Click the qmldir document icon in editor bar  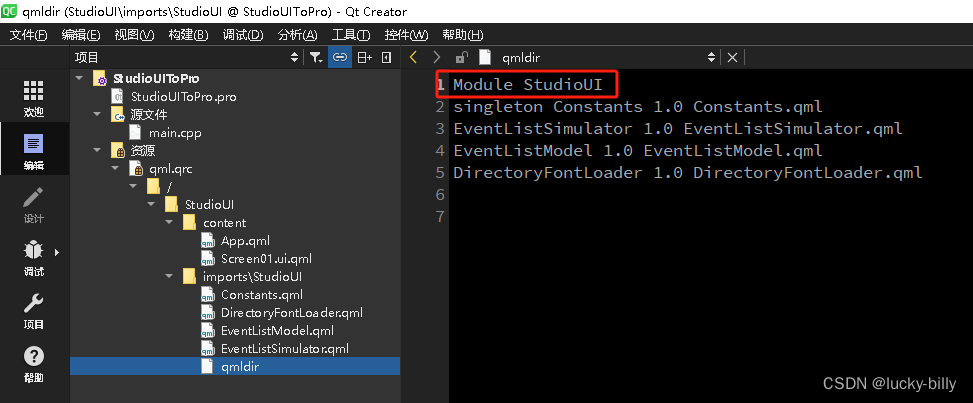485,58
